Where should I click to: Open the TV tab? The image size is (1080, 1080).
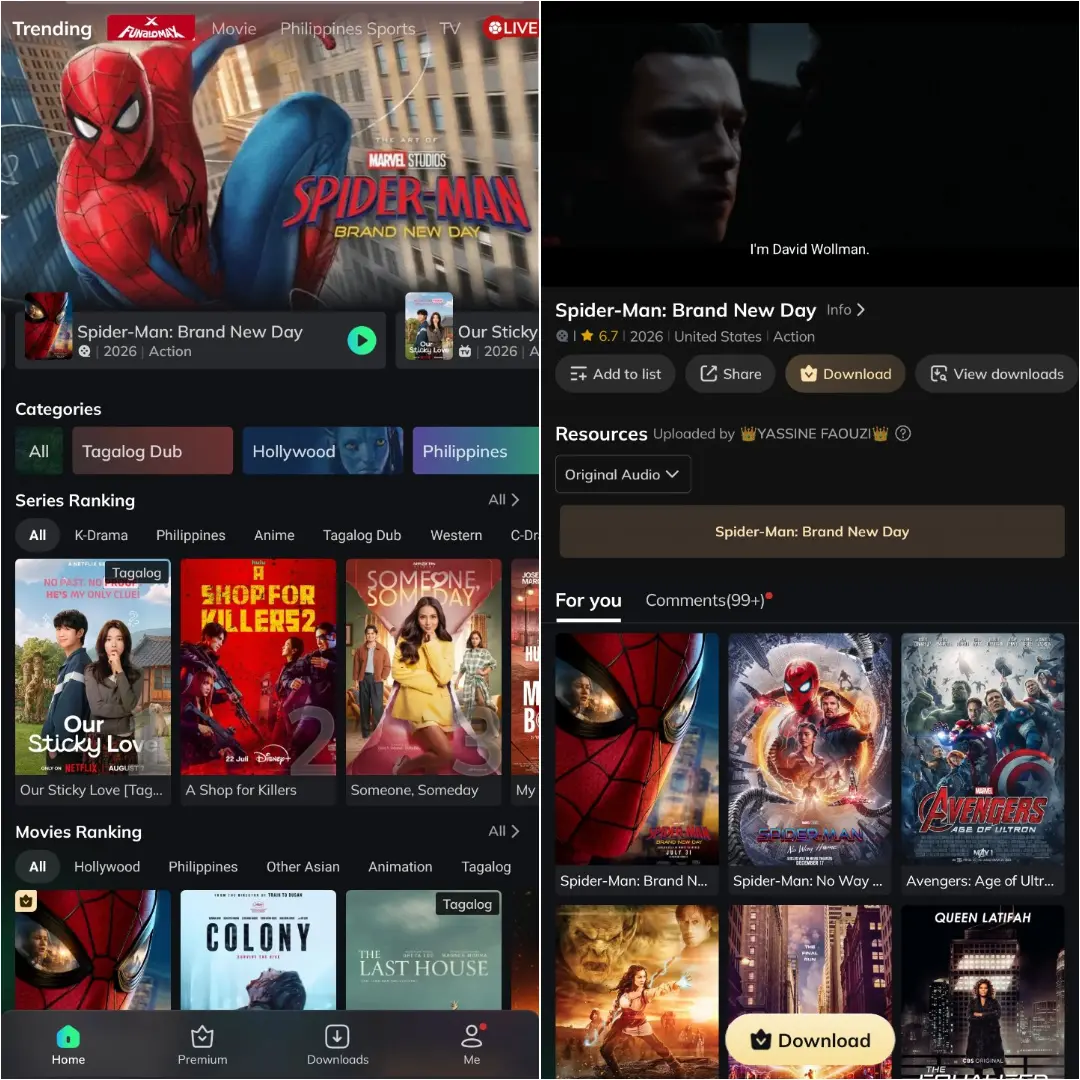pos(449,29)
